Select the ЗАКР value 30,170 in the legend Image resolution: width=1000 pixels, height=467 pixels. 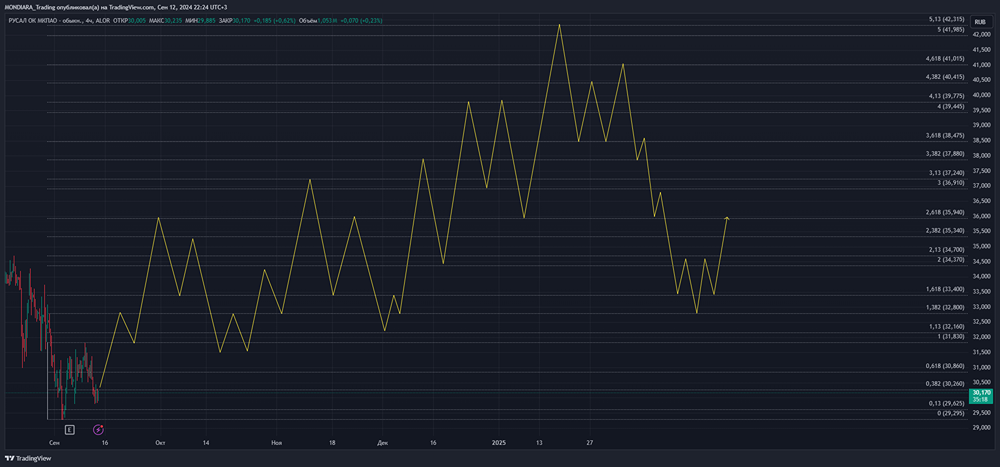click(x=242, y=20)
